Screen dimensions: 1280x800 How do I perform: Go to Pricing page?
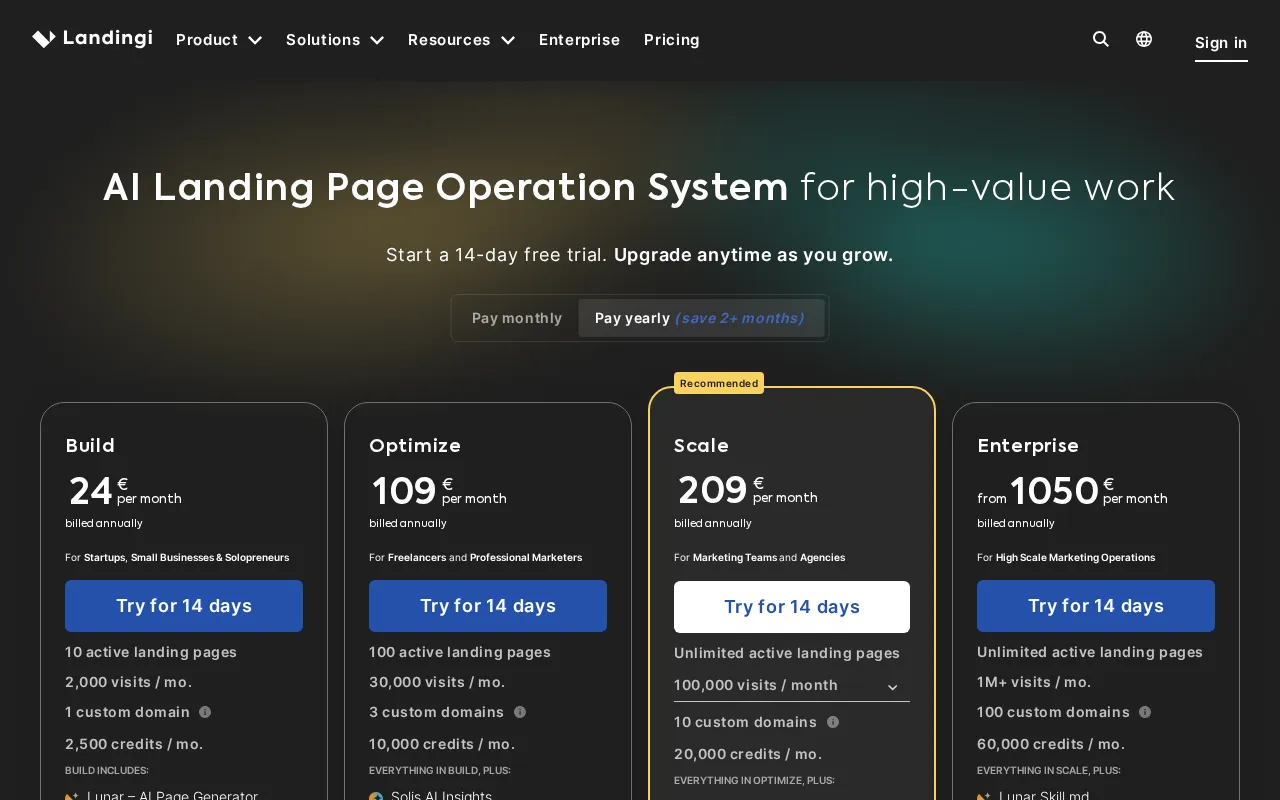pos(672,40)
